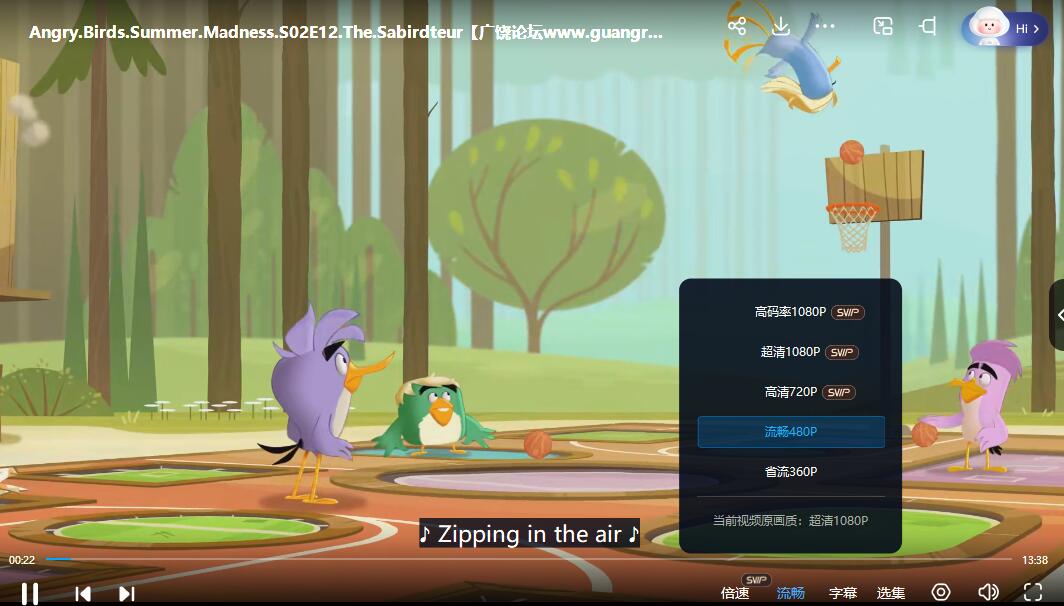Image resolution: width=1064 pixels, height=606 pixels.
Task: Pause the video playback
Action: point(29,593)
